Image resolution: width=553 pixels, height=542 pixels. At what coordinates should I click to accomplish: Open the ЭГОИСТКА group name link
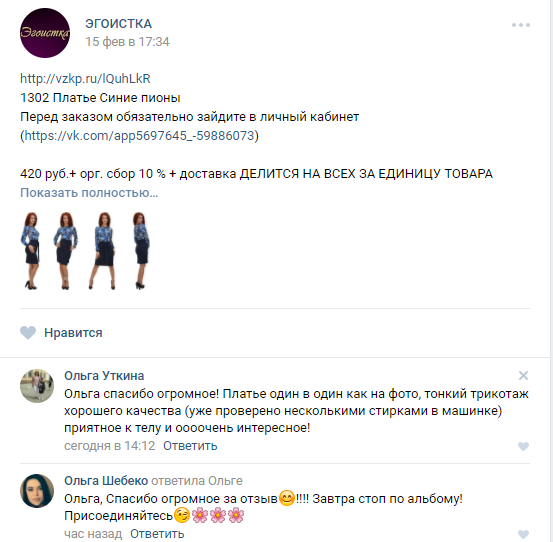tap(118, 24)
